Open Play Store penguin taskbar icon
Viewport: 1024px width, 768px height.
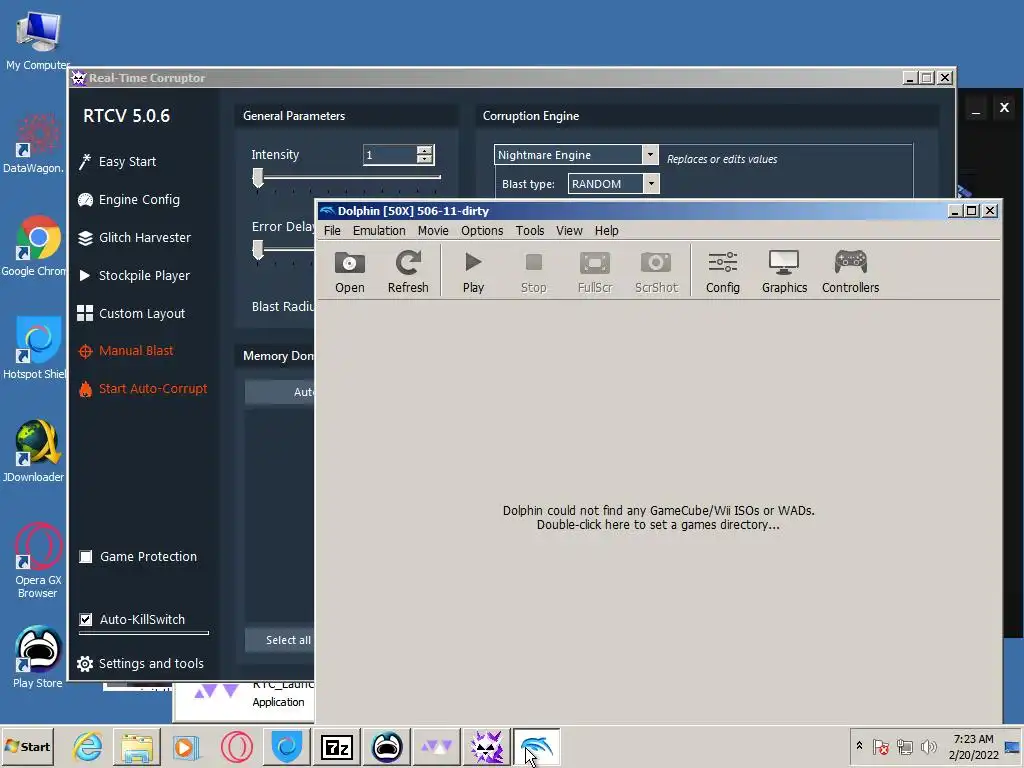tap(387, 746)
